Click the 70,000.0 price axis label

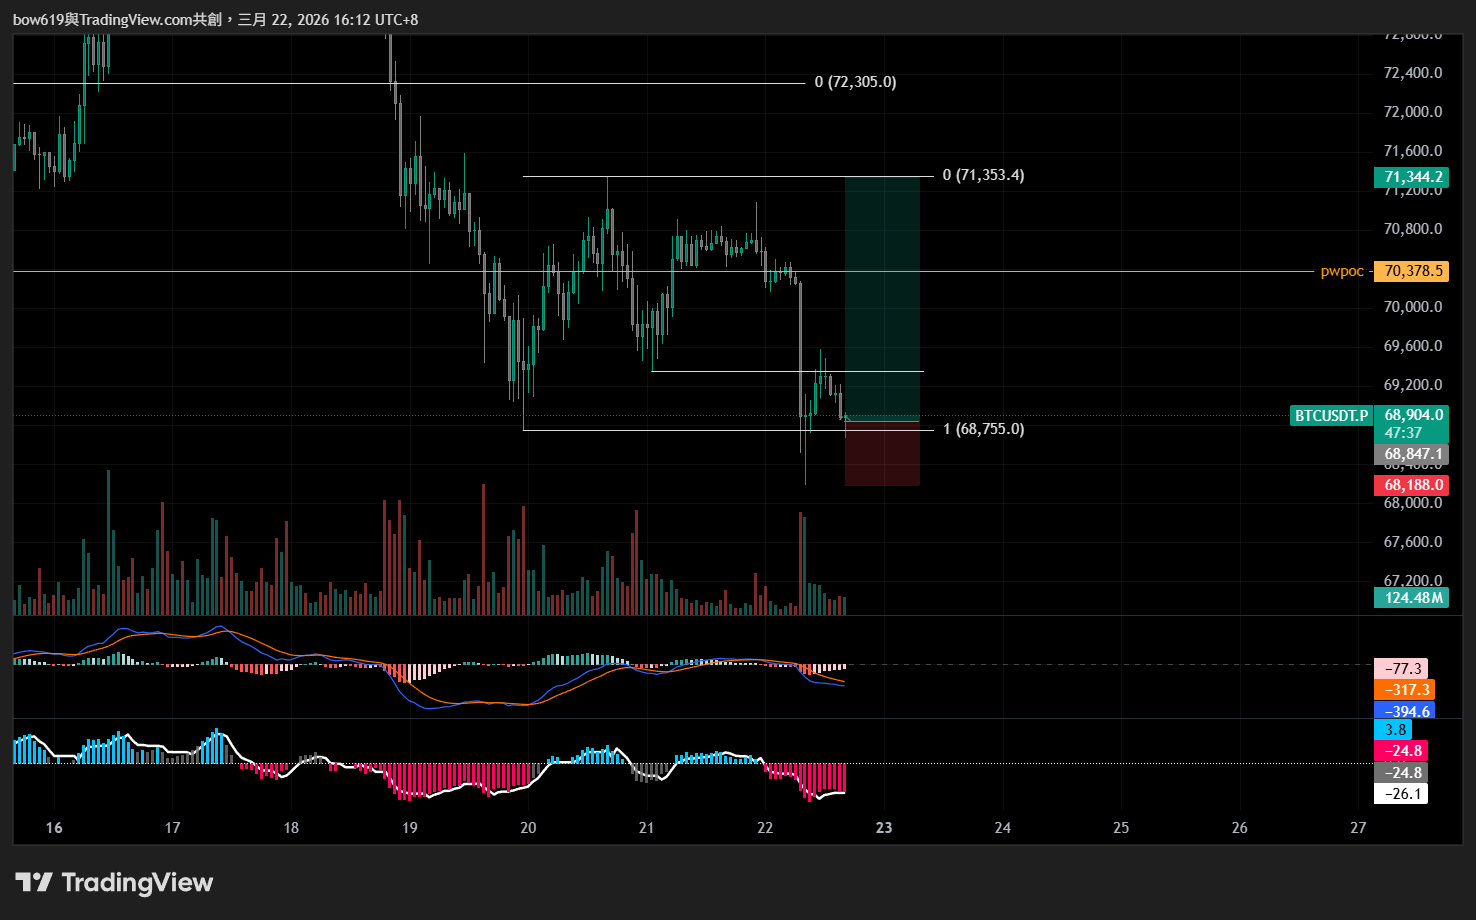pos(1413,307)
